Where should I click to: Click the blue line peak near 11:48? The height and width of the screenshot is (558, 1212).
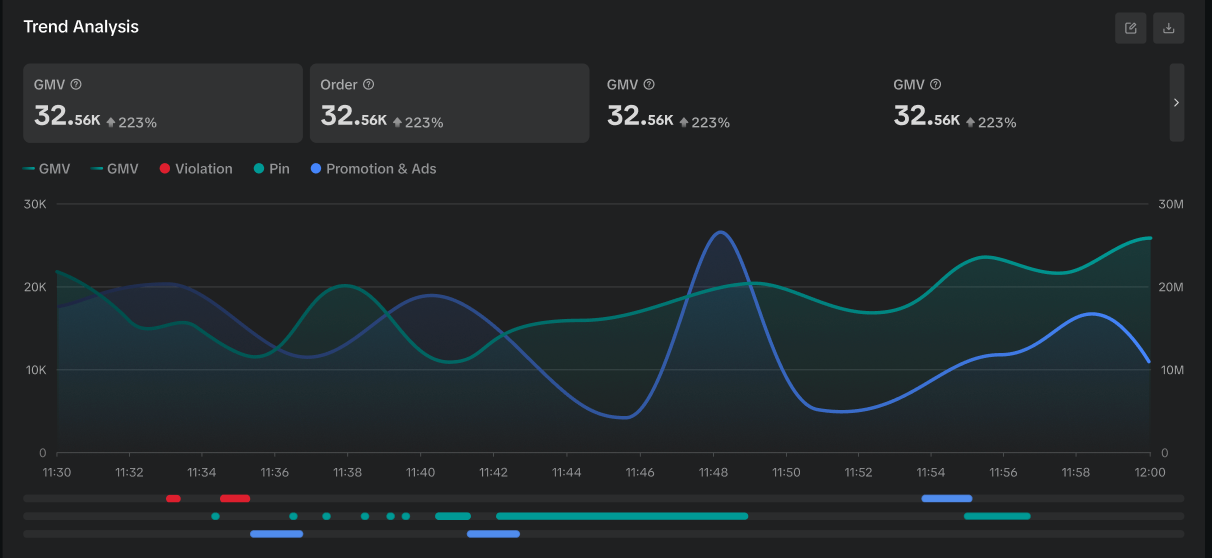pos(720,232)
